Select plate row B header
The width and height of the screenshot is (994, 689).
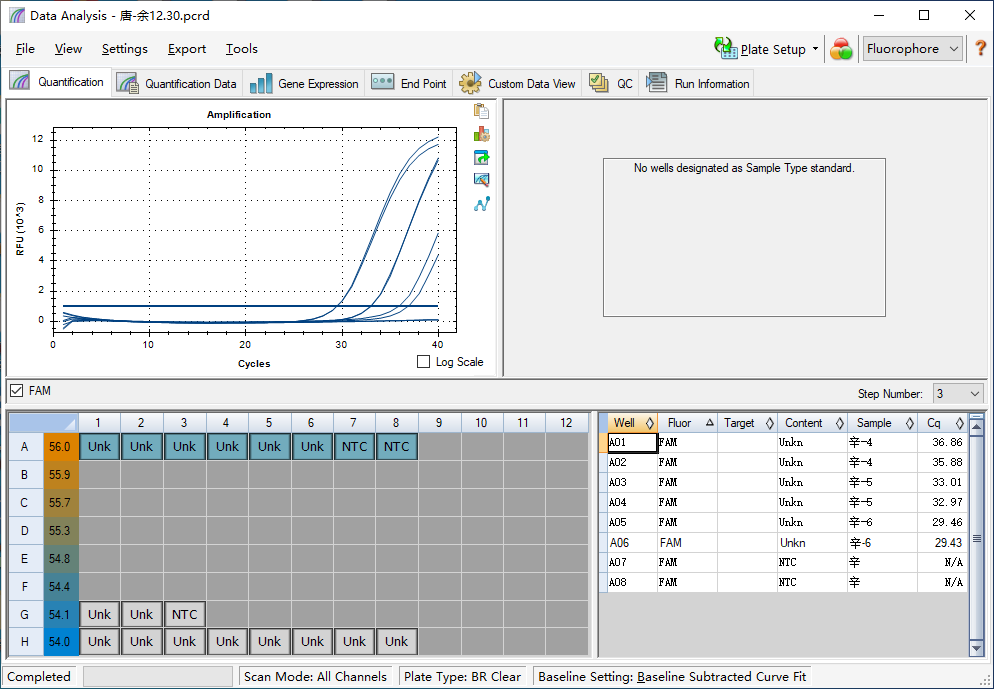tap(25, 475)
